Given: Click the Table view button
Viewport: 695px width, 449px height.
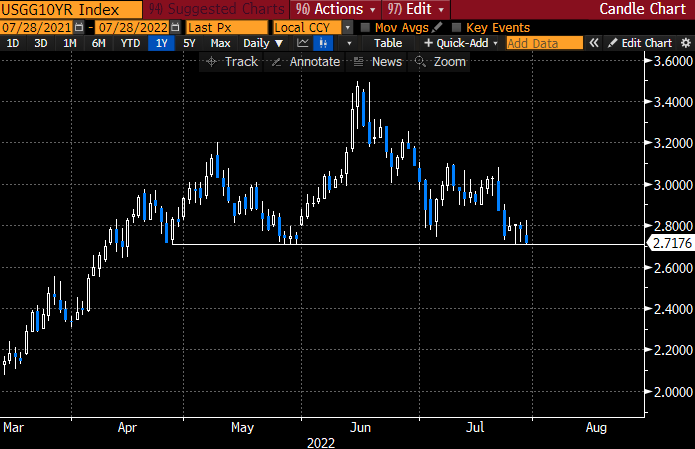Looking at the screenshot, I should tap(388, 43).
